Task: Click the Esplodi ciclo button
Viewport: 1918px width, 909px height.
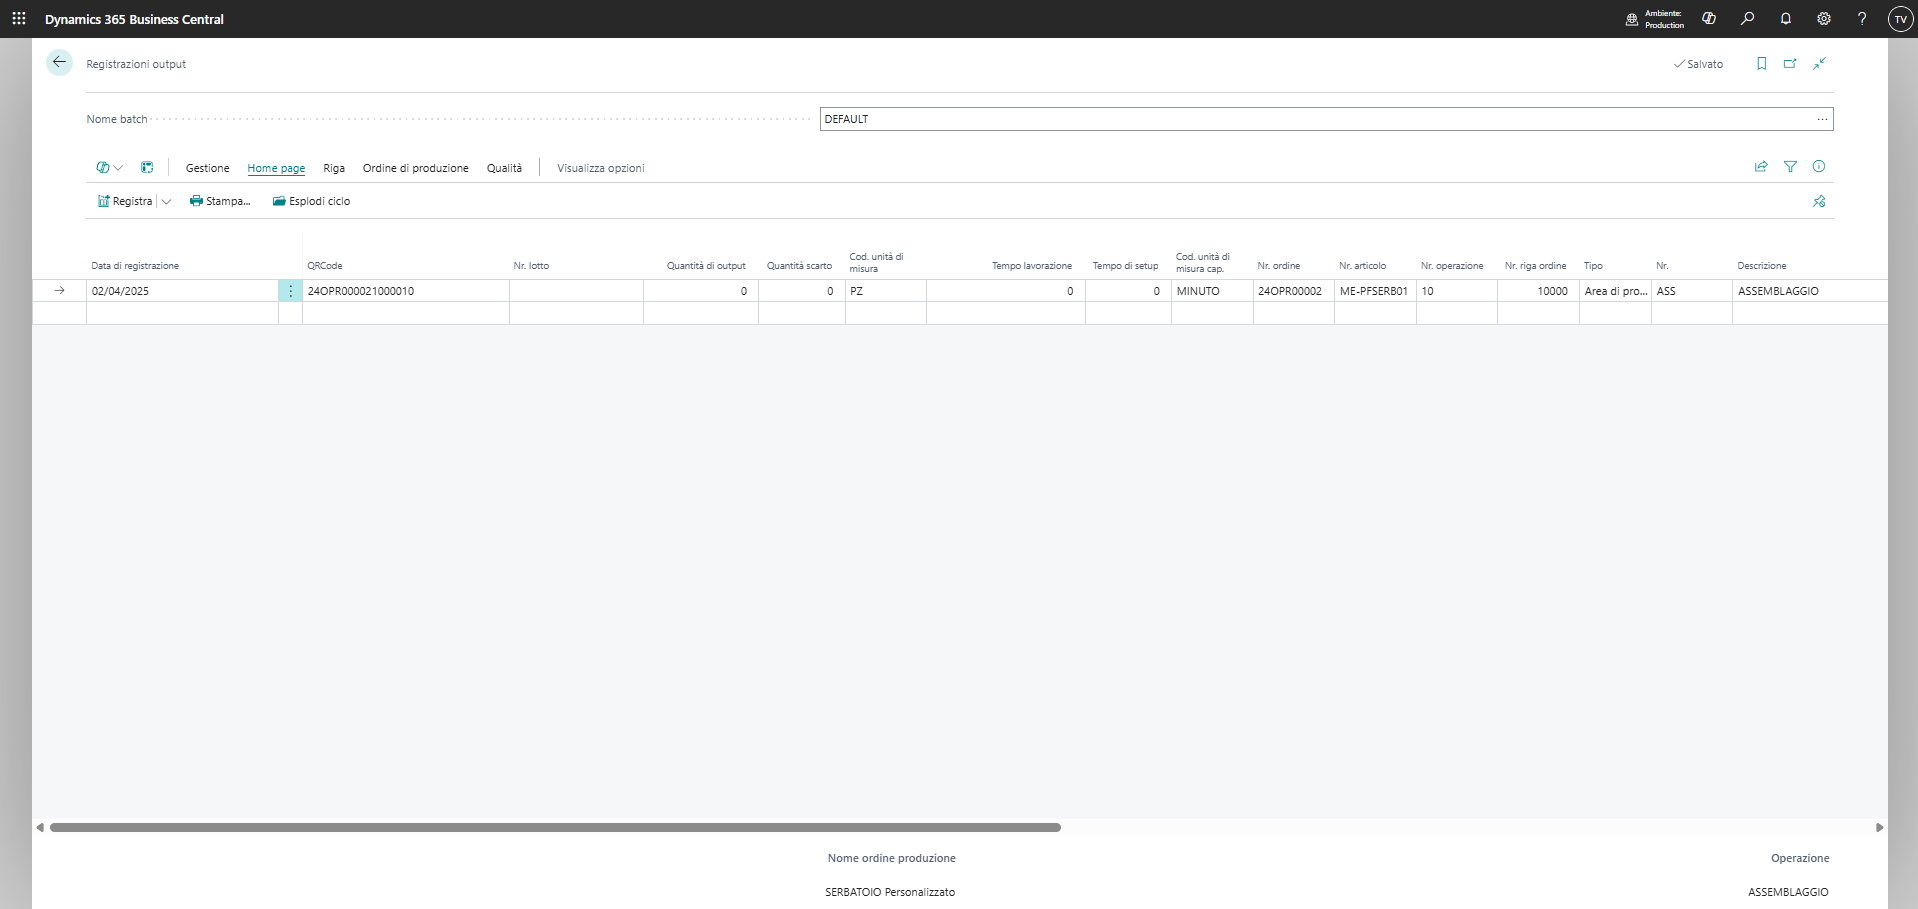Action: [x=311, y=202]
